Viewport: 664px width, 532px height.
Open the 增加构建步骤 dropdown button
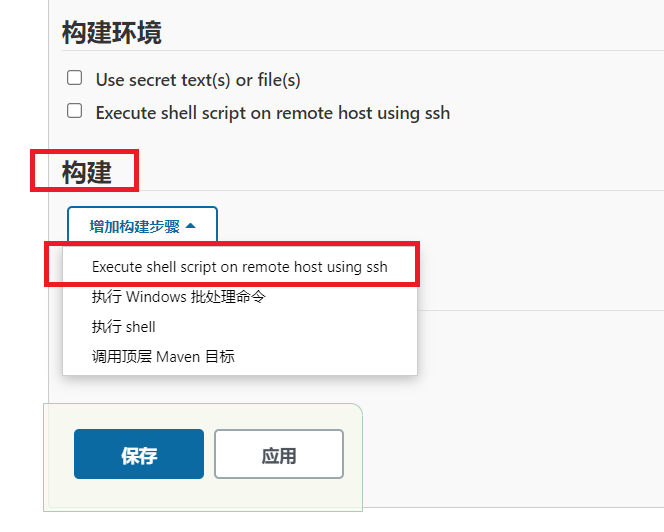(x=142, y=226)
